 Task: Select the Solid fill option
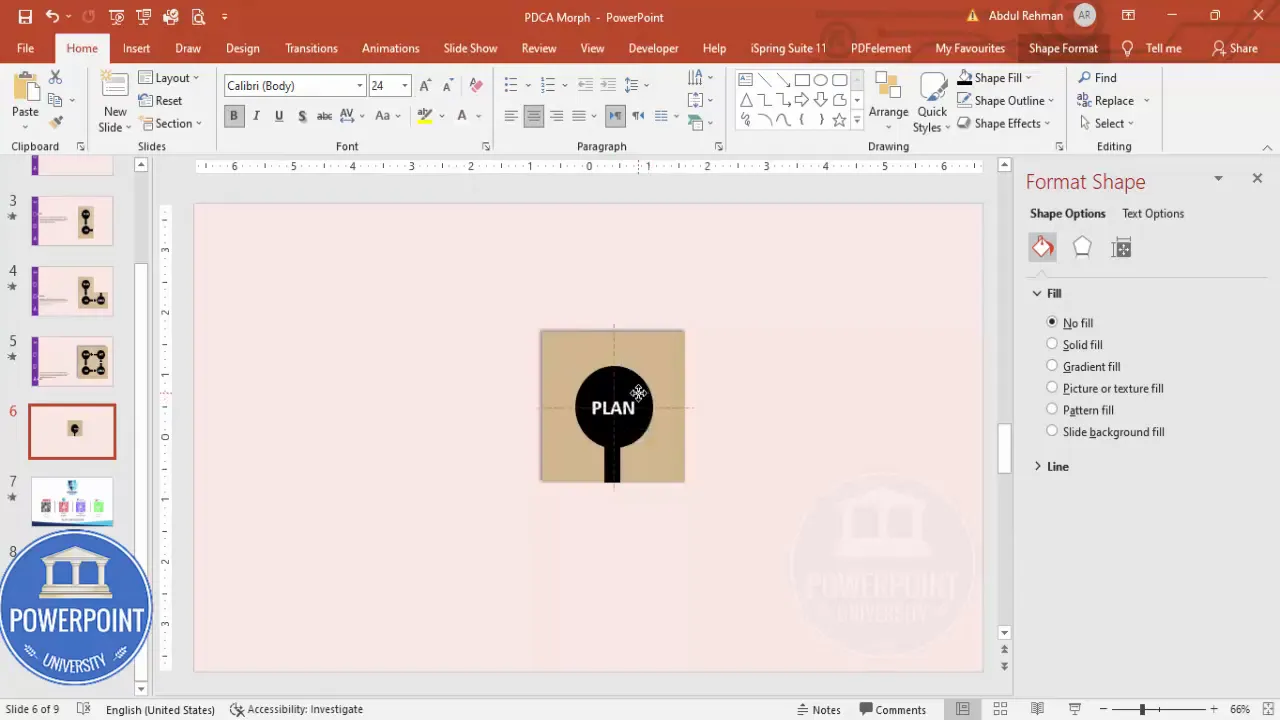pos(1075,345)
